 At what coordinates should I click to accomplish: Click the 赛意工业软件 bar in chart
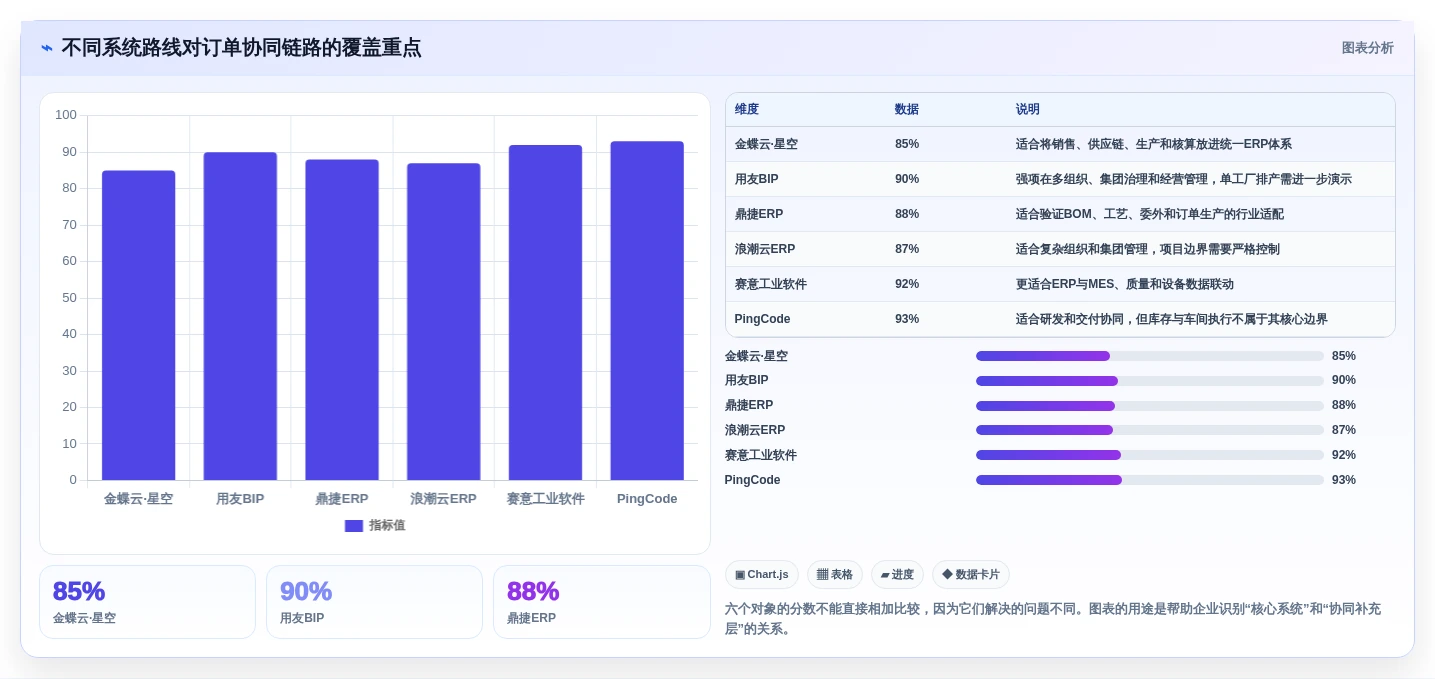point(545,313)
